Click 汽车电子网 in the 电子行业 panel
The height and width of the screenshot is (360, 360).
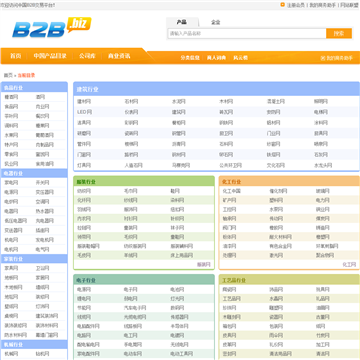135,308
